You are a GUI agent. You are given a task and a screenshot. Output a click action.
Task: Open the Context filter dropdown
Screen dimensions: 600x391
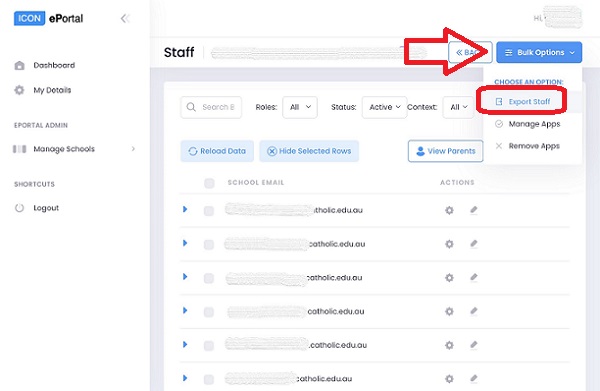tap(459, 107)
